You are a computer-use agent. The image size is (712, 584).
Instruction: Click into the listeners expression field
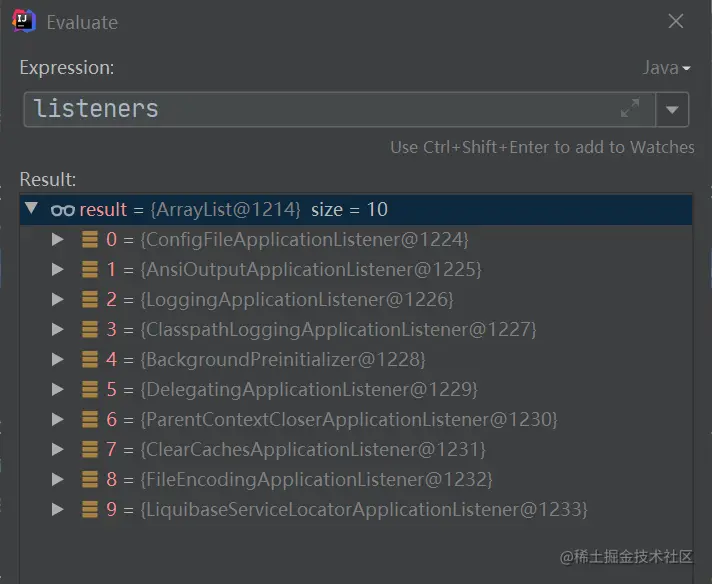pyautogui.click(x=340, y=109)
